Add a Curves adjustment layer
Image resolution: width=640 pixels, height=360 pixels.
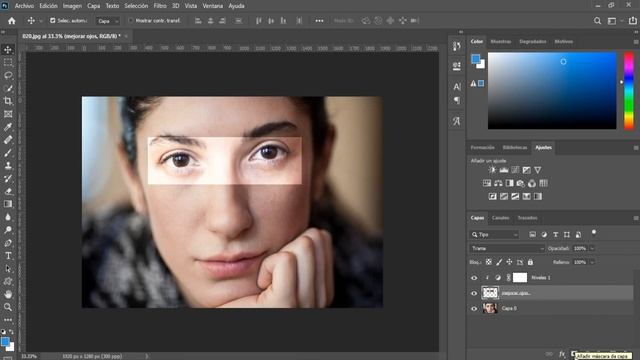[515, 170]
